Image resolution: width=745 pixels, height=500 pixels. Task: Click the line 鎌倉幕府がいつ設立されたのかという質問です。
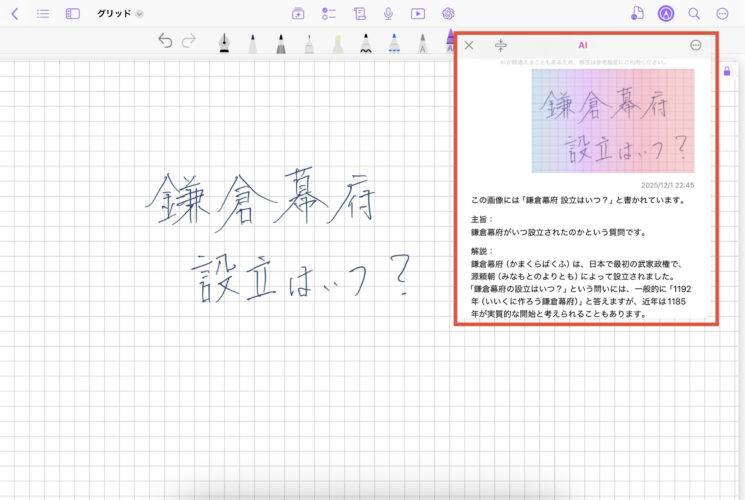pyautogui.click(x=559, y=232)
